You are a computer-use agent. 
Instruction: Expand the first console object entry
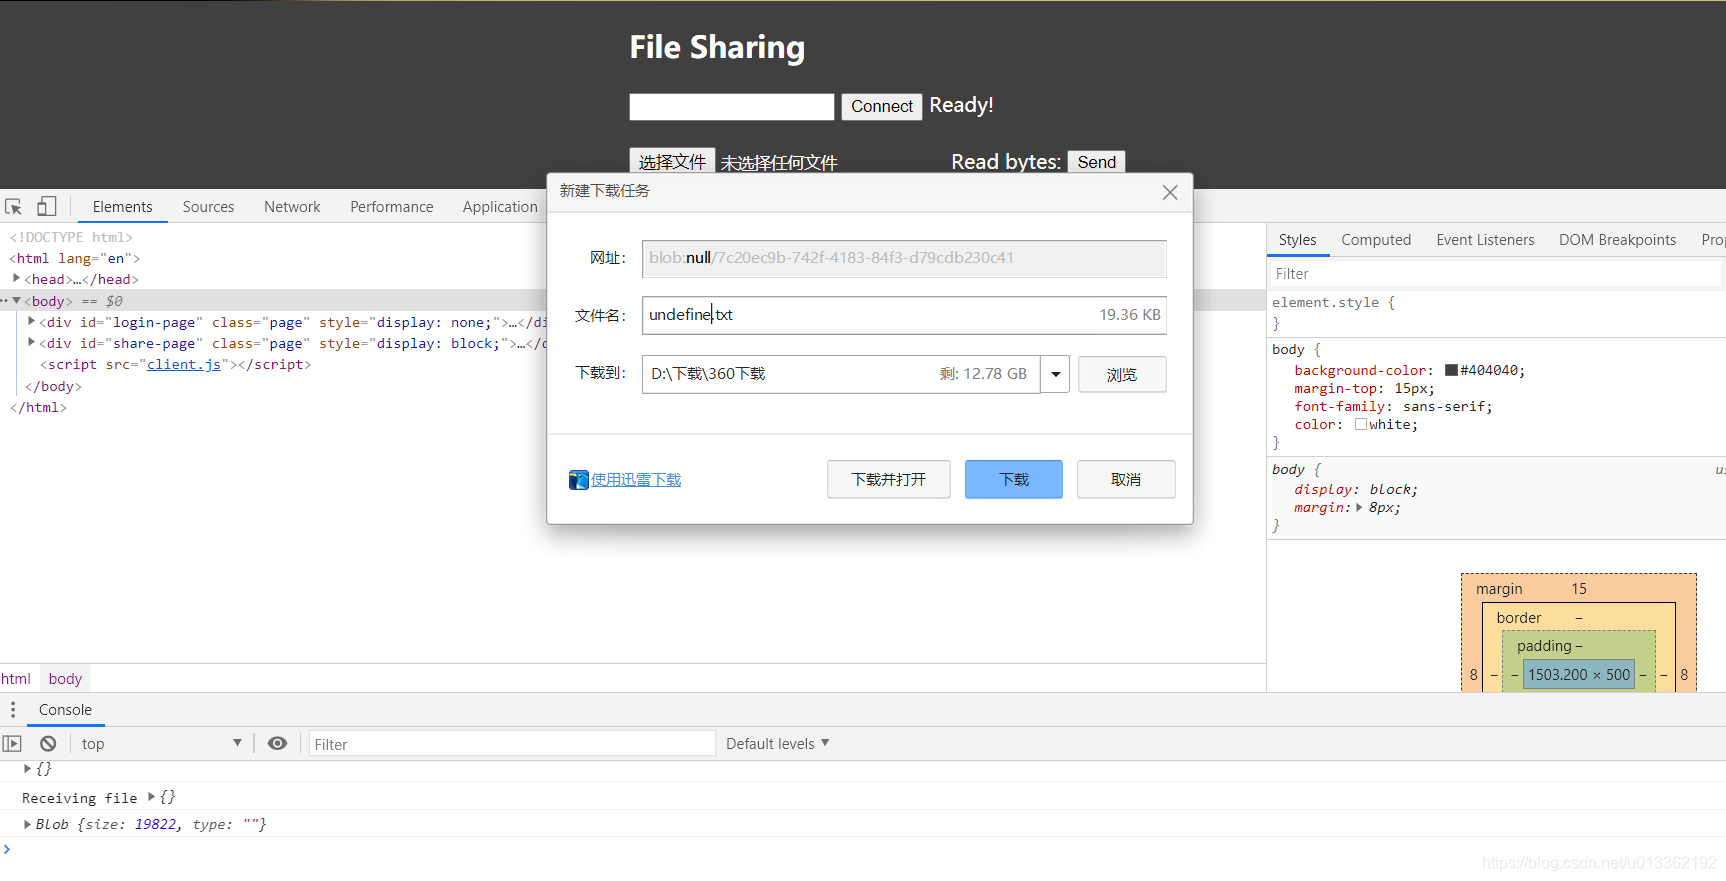(x=27, y=768)
